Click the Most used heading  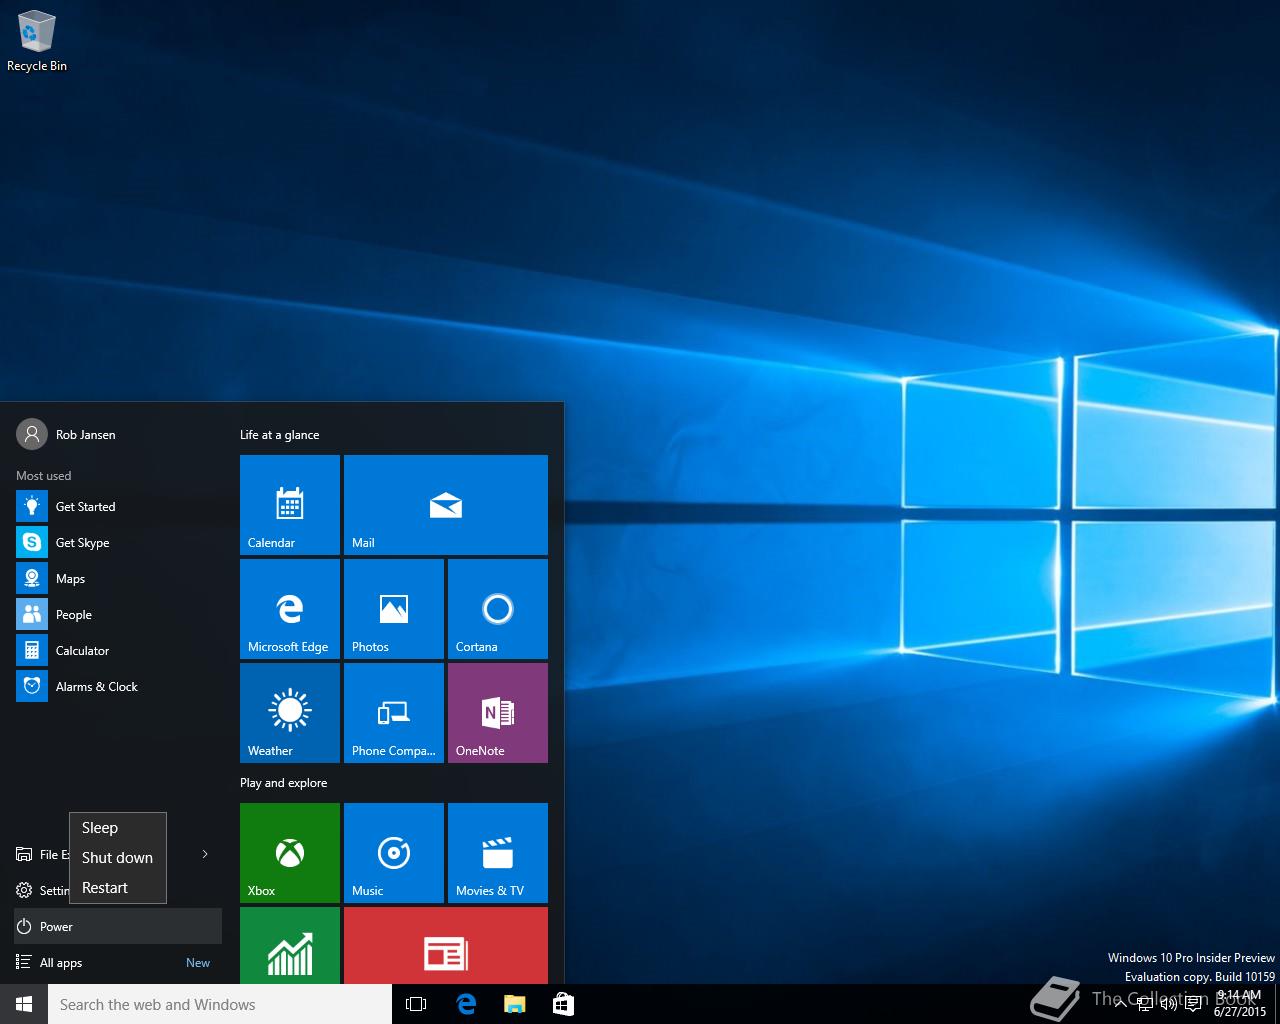[44, 476]
